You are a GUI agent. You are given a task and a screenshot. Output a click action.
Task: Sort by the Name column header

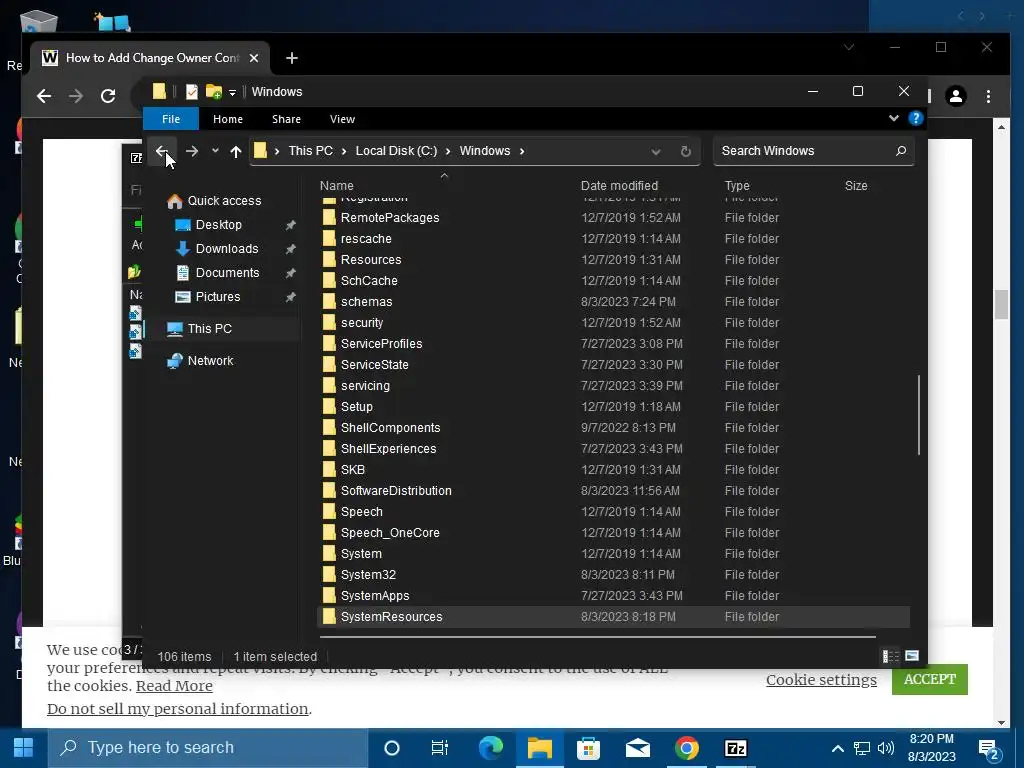pos(336,185)
